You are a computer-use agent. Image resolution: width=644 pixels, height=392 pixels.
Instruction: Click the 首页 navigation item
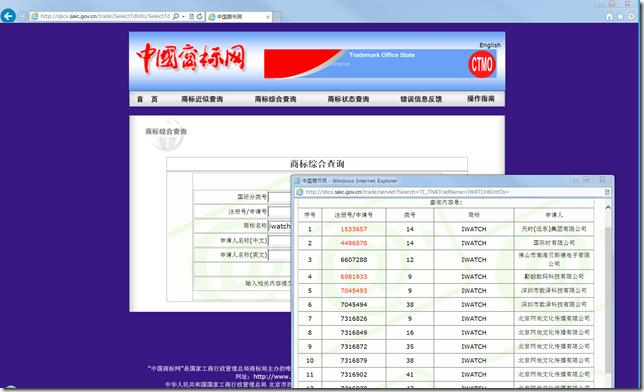(147, 99)
